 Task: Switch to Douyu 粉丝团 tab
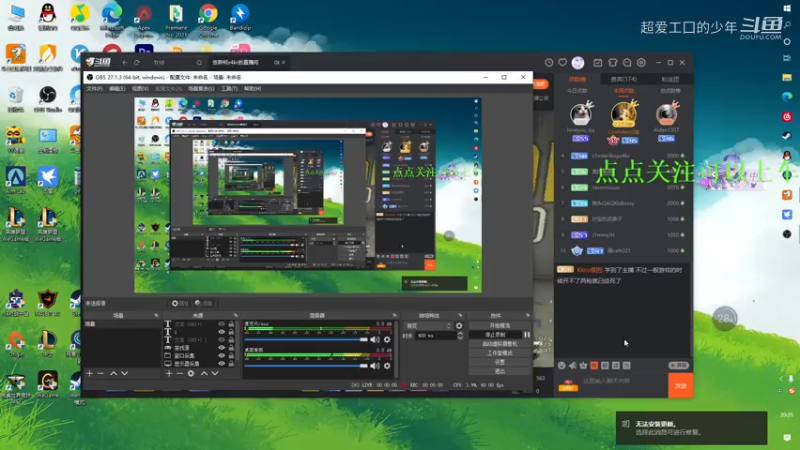(670, 79)
